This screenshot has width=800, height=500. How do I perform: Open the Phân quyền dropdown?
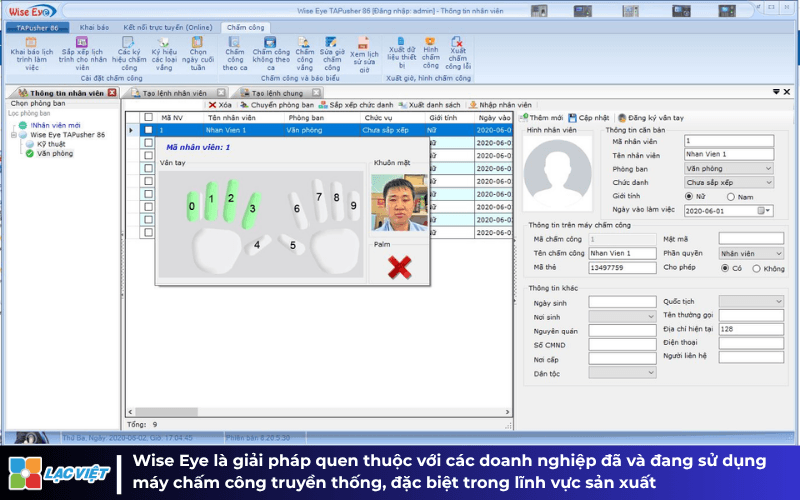pos(751,253)
